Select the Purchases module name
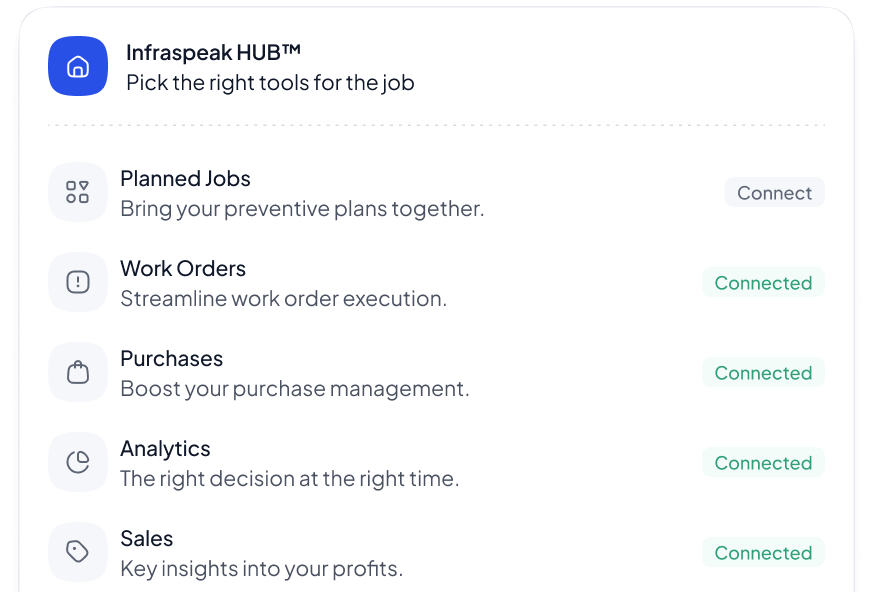Image resolution: width=874 pixels, height=592 pixels. 171,358
